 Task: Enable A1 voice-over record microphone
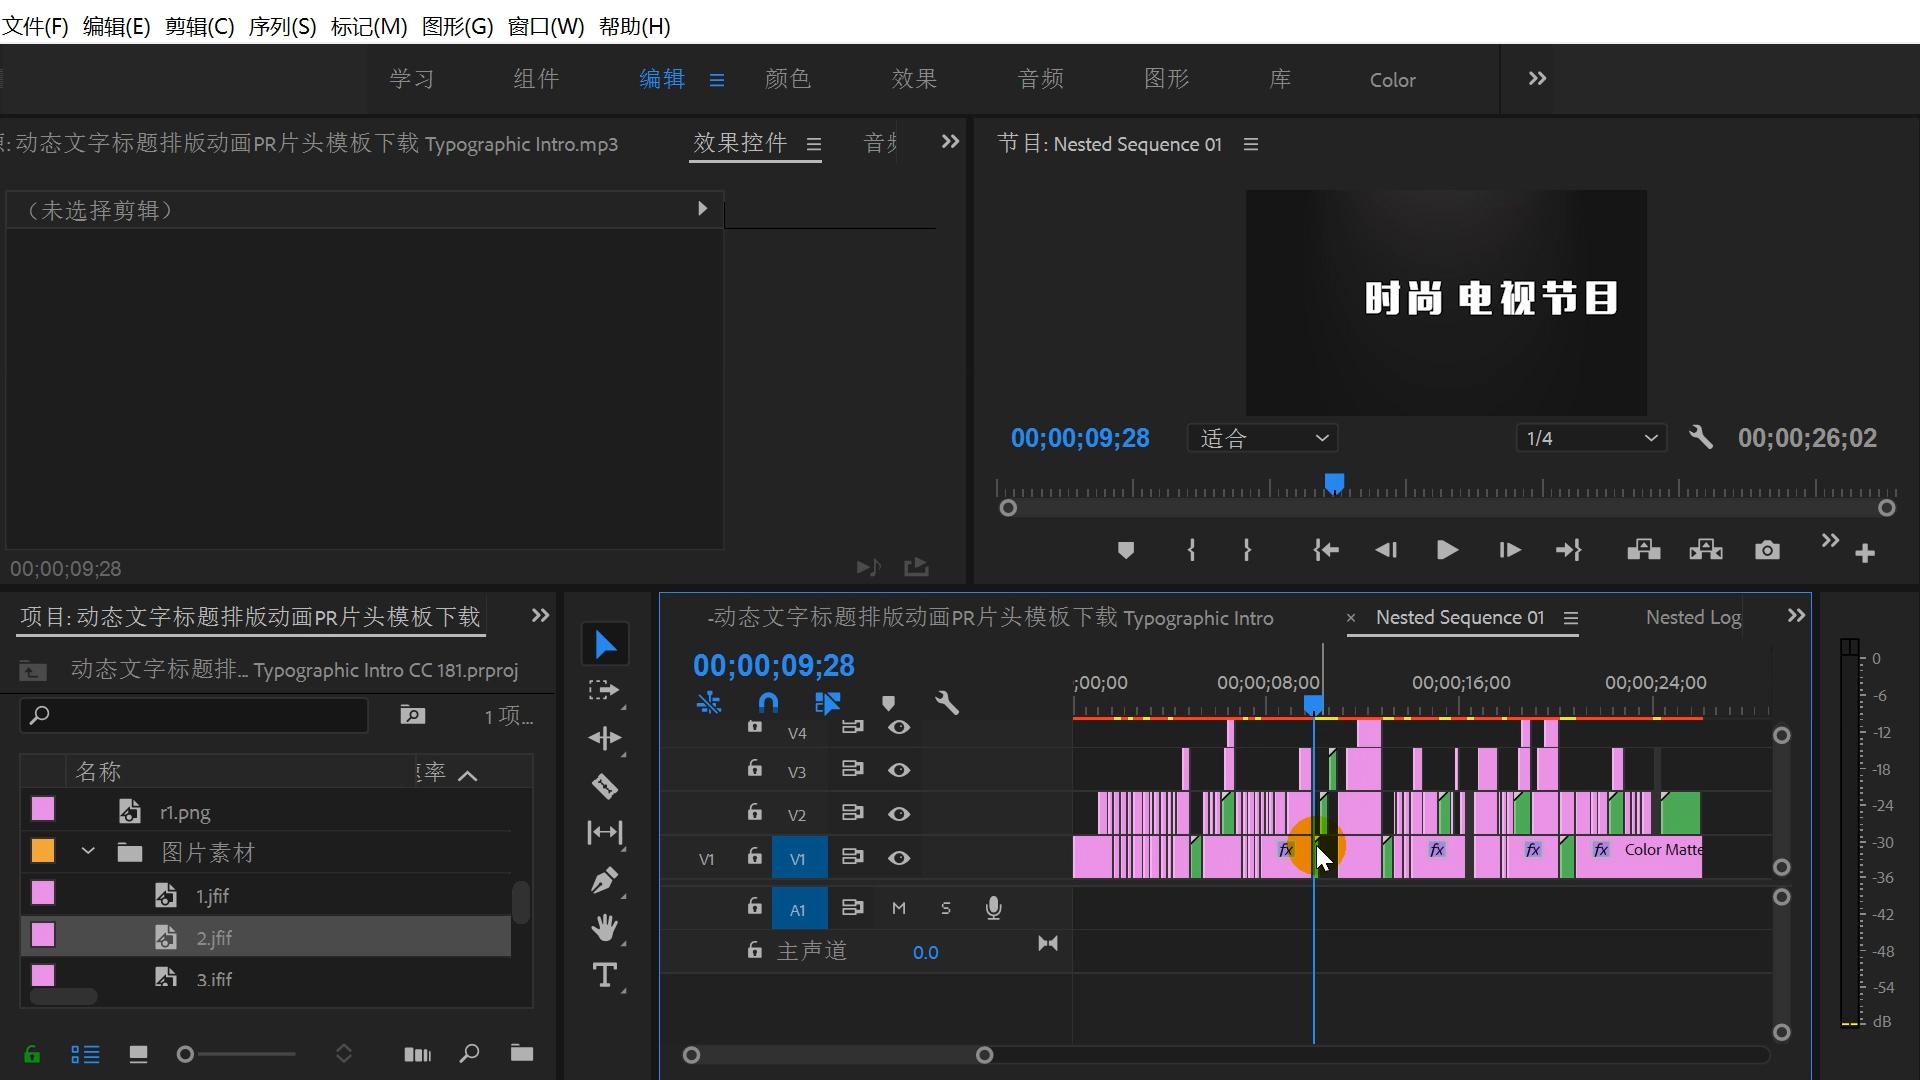pyautogui.click(x=993, y=908)
